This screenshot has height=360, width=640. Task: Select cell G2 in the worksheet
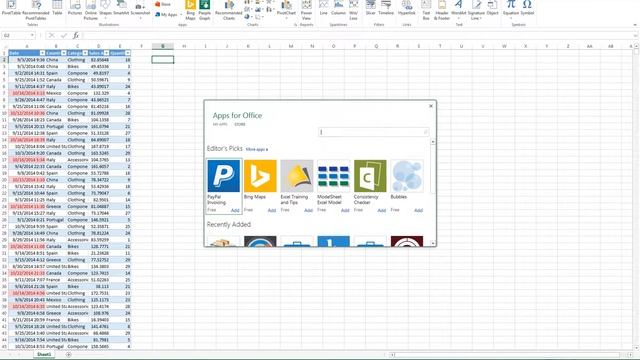(163, 60)
